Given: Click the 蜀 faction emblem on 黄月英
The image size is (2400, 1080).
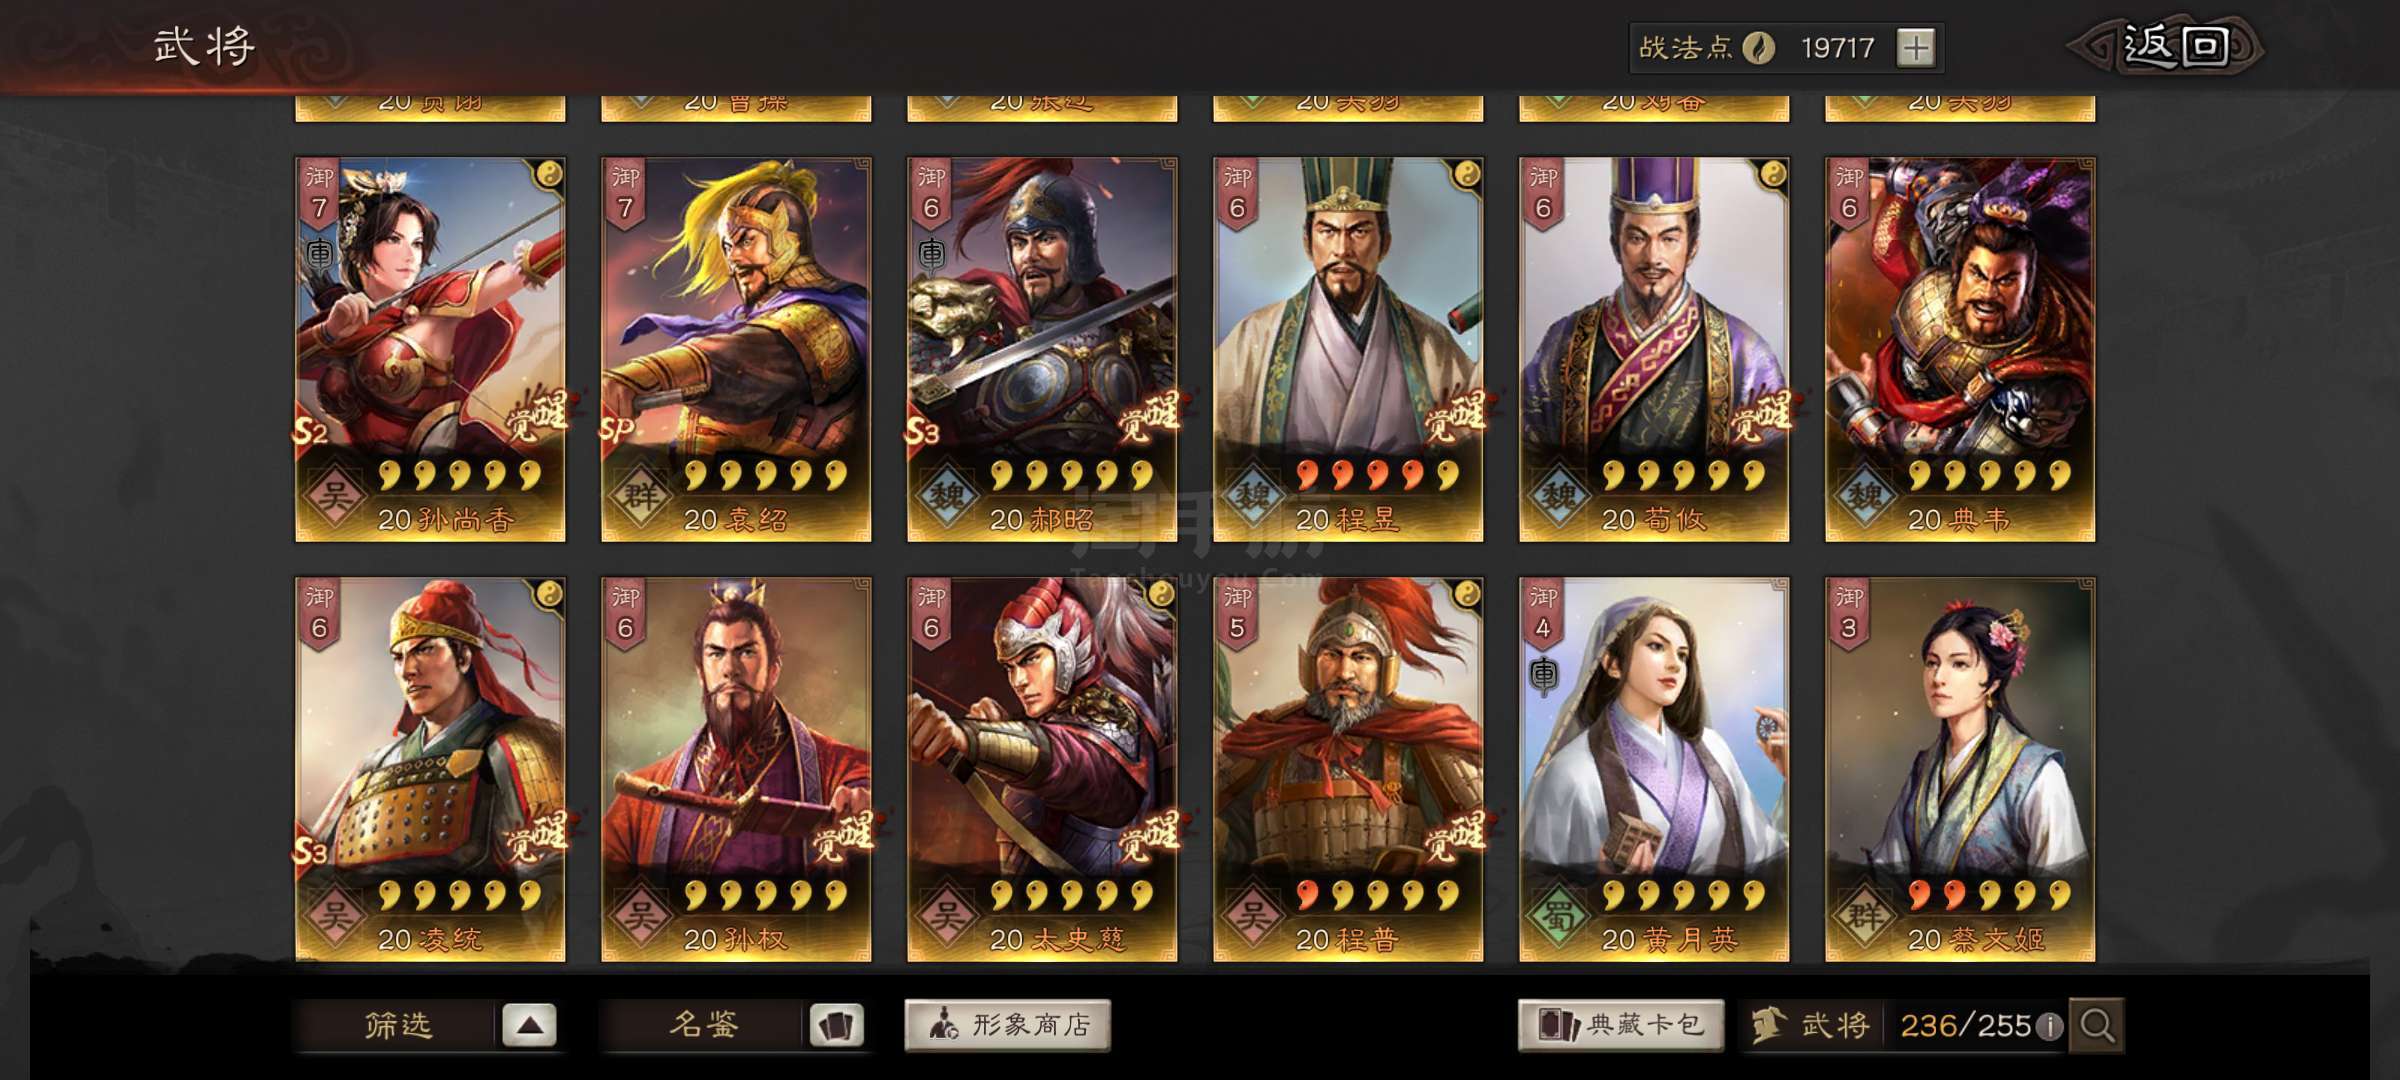Looking at the screenshot, I should 1558,916.
